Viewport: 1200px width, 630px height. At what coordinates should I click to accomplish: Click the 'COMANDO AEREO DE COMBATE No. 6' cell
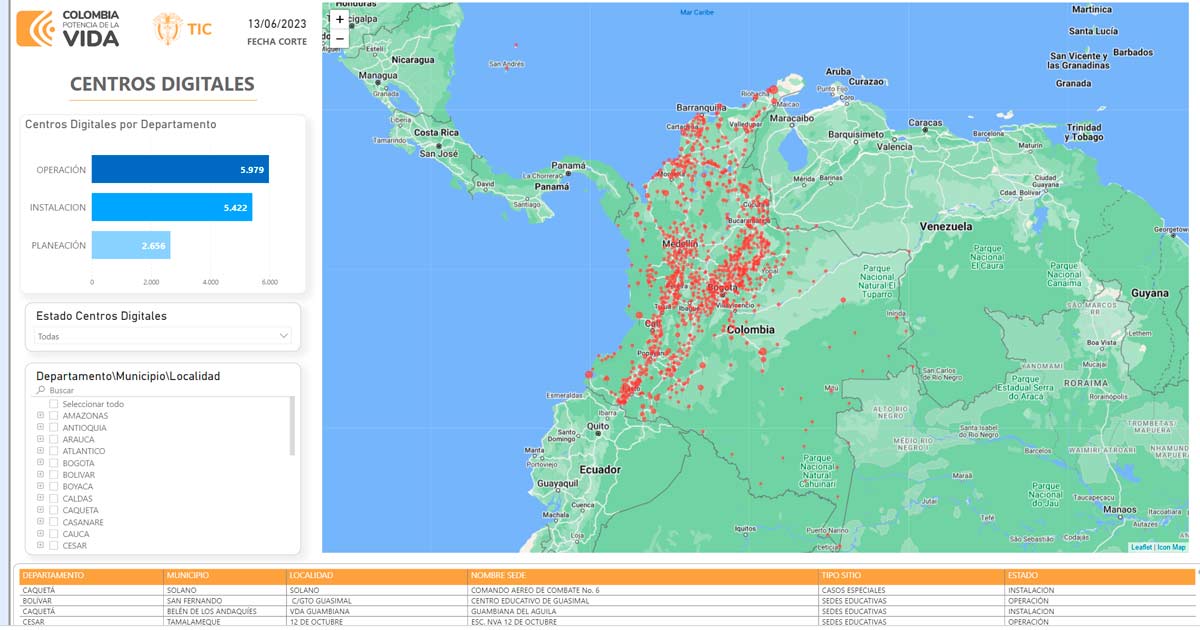(643, 590)
